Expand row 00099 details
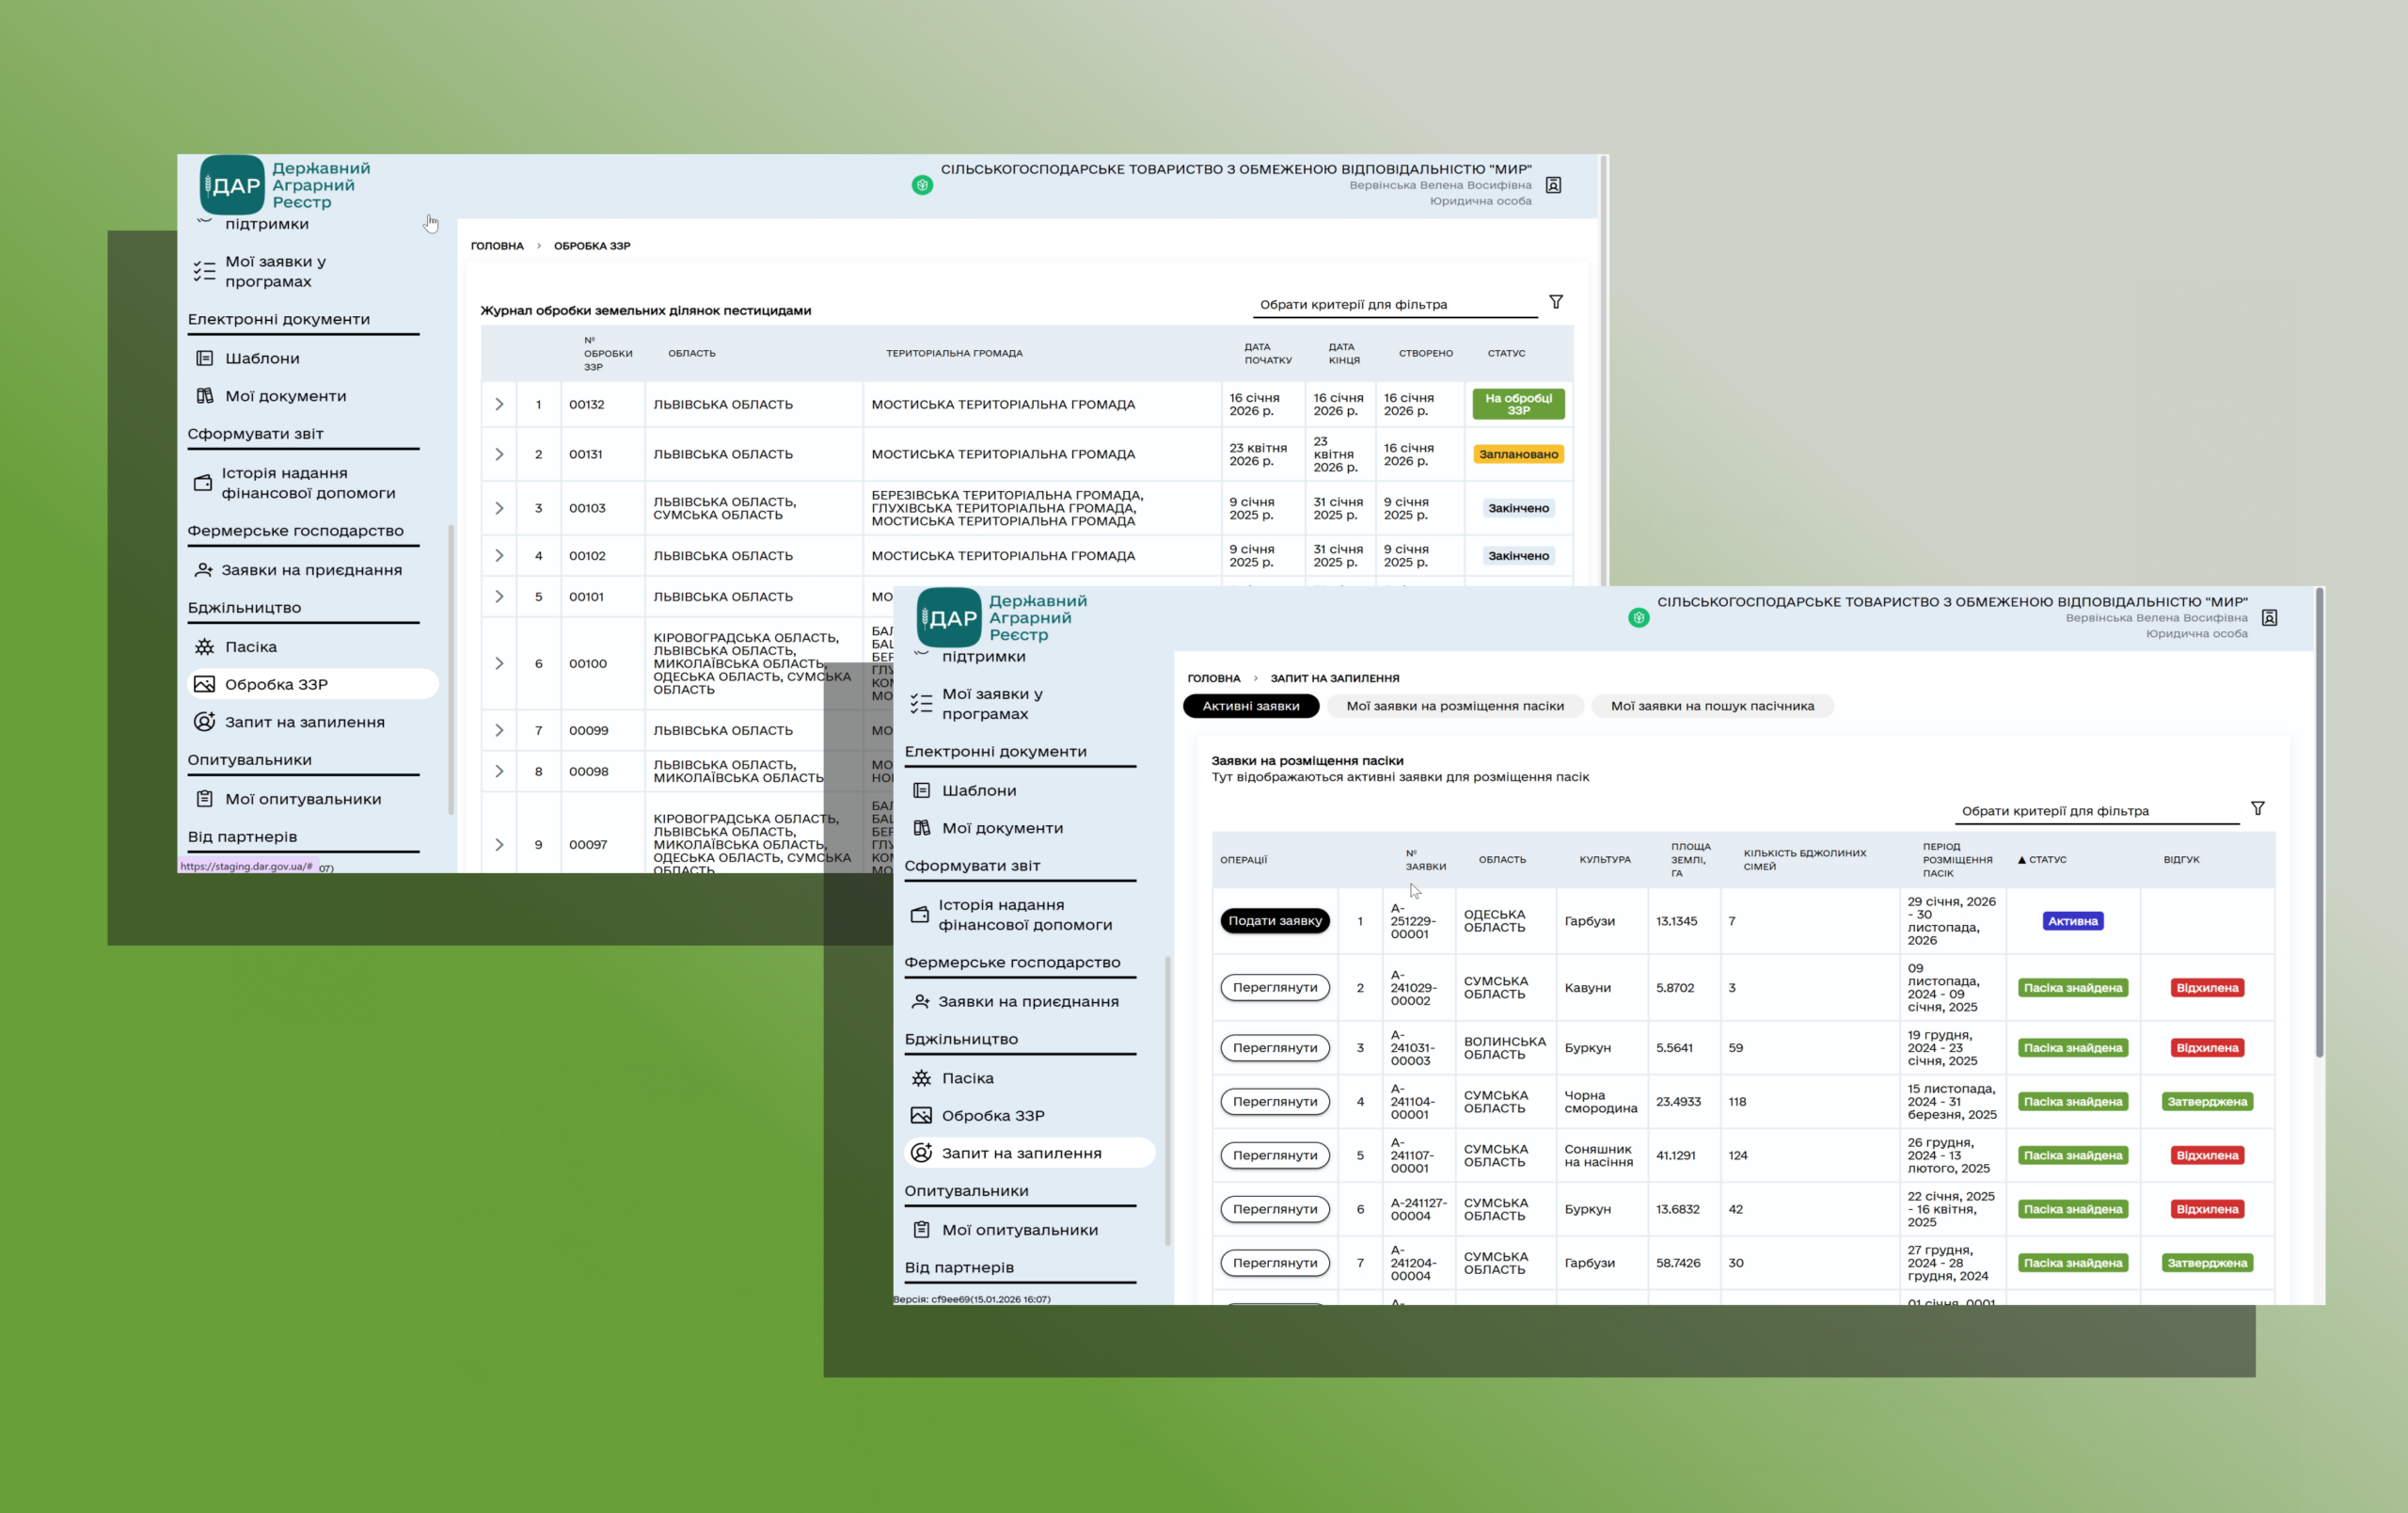This screenshot has height=1513, width=2408. (x=499, y=730)
